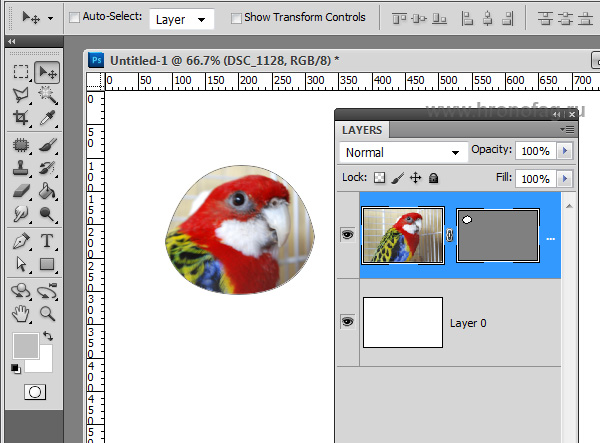Image resolution: width=600 pixels, height=443 pixels.
Task: Pick the Eyedropper tool
Action: click(x=46, y=119)
